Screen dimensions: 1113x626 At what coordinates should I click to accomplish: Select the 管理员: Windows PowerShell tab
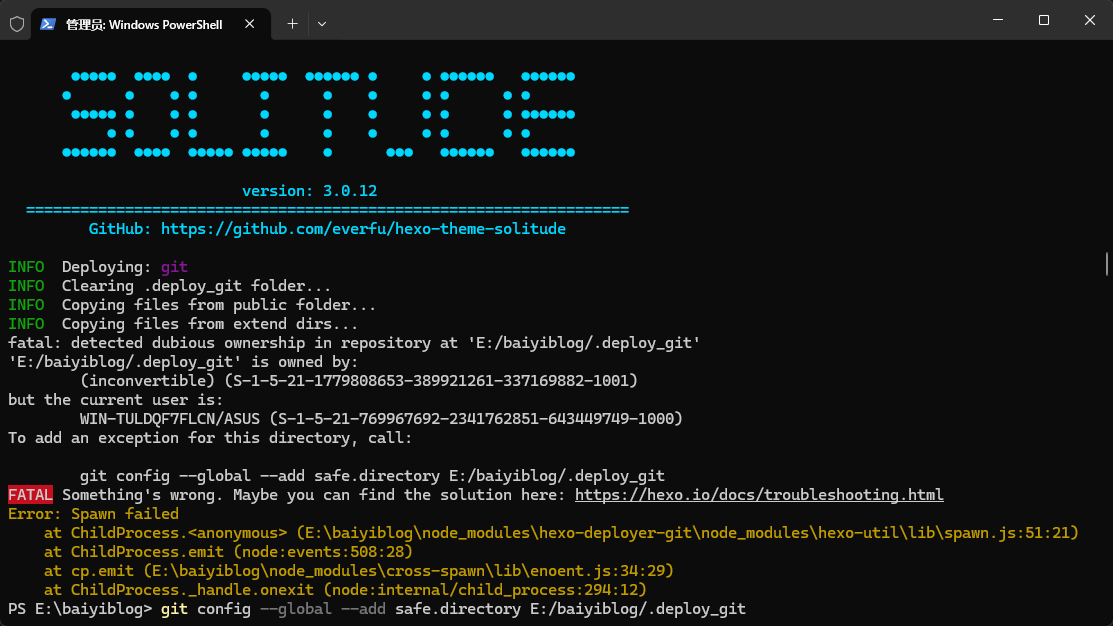click(x=144, y=24)
